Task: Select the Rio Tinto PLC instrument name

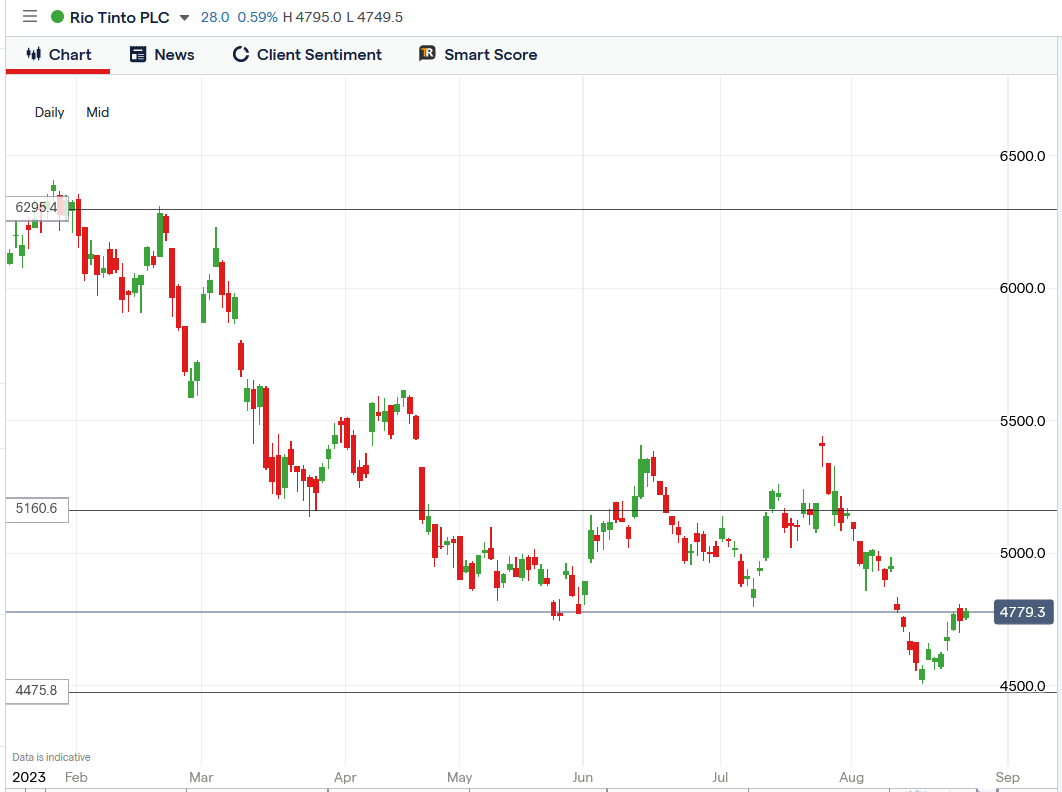Action: click(119, 18)
